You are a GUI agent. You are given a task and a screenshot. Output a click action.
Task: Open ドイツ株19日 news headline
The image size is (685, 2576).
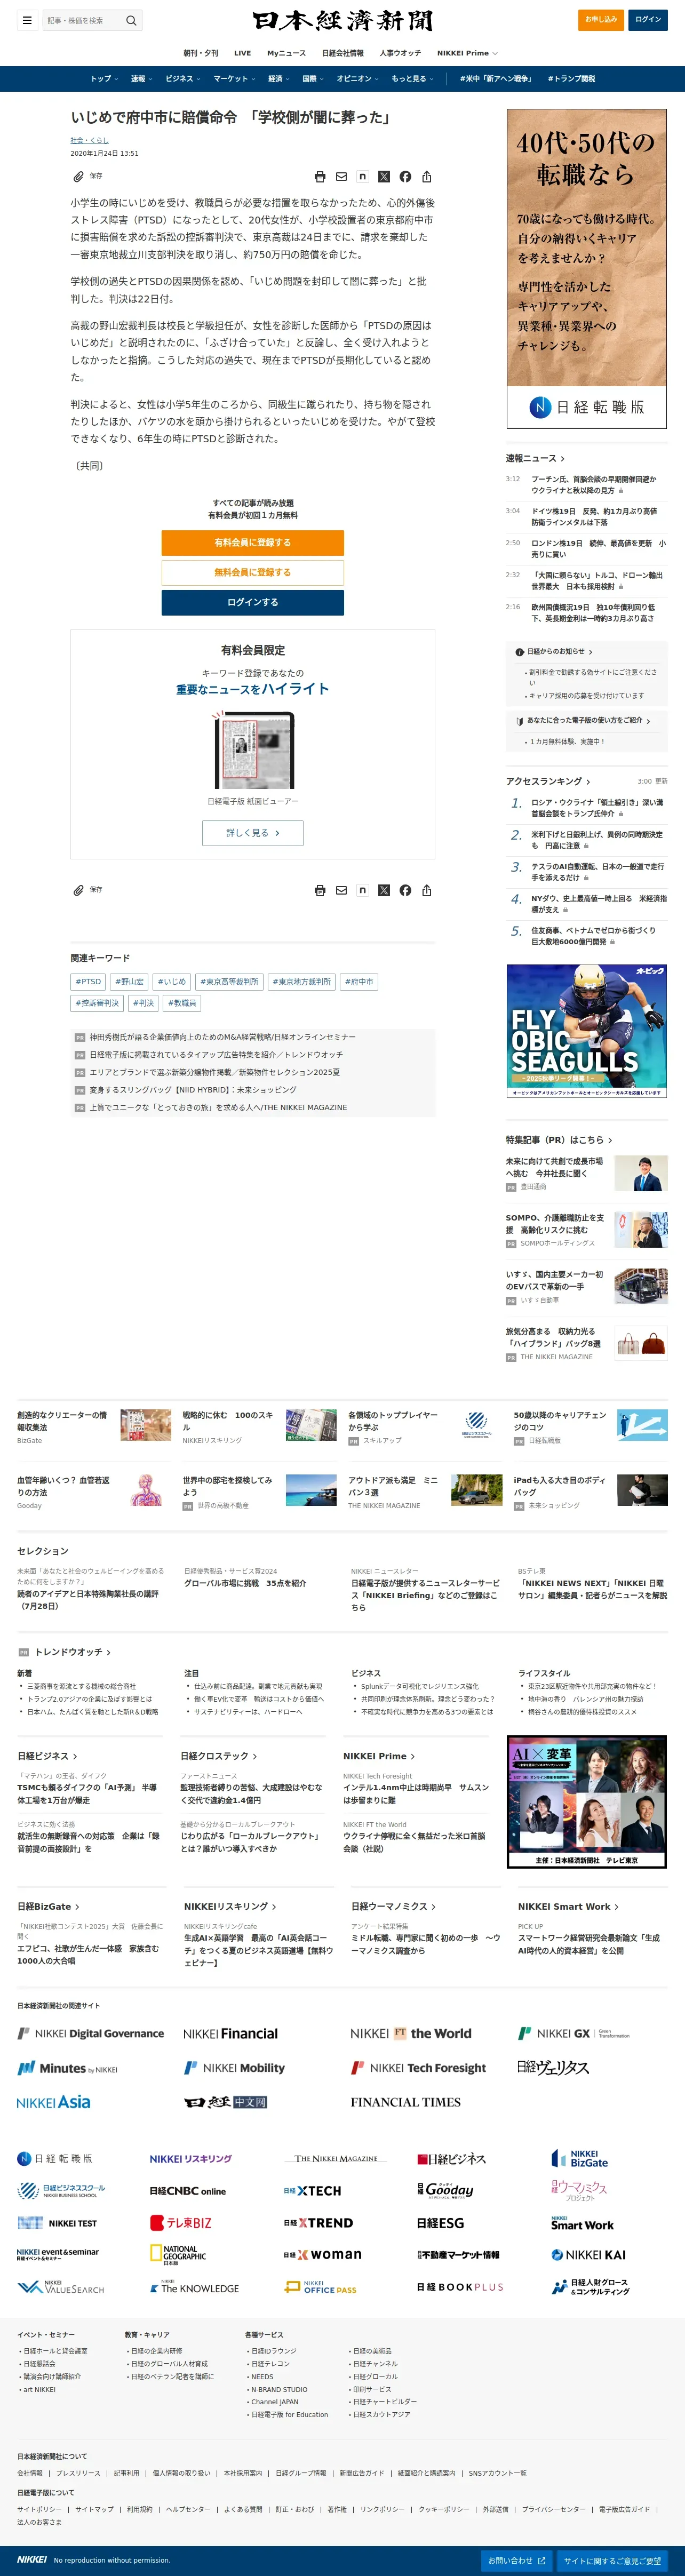(594, 517)
